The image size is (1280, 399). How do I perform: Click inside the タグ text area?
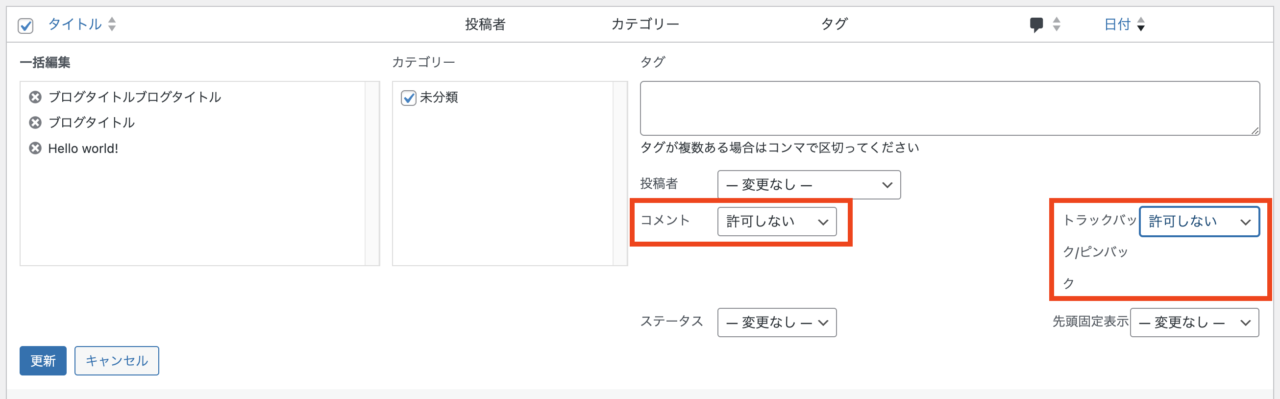tap(949, 108)
